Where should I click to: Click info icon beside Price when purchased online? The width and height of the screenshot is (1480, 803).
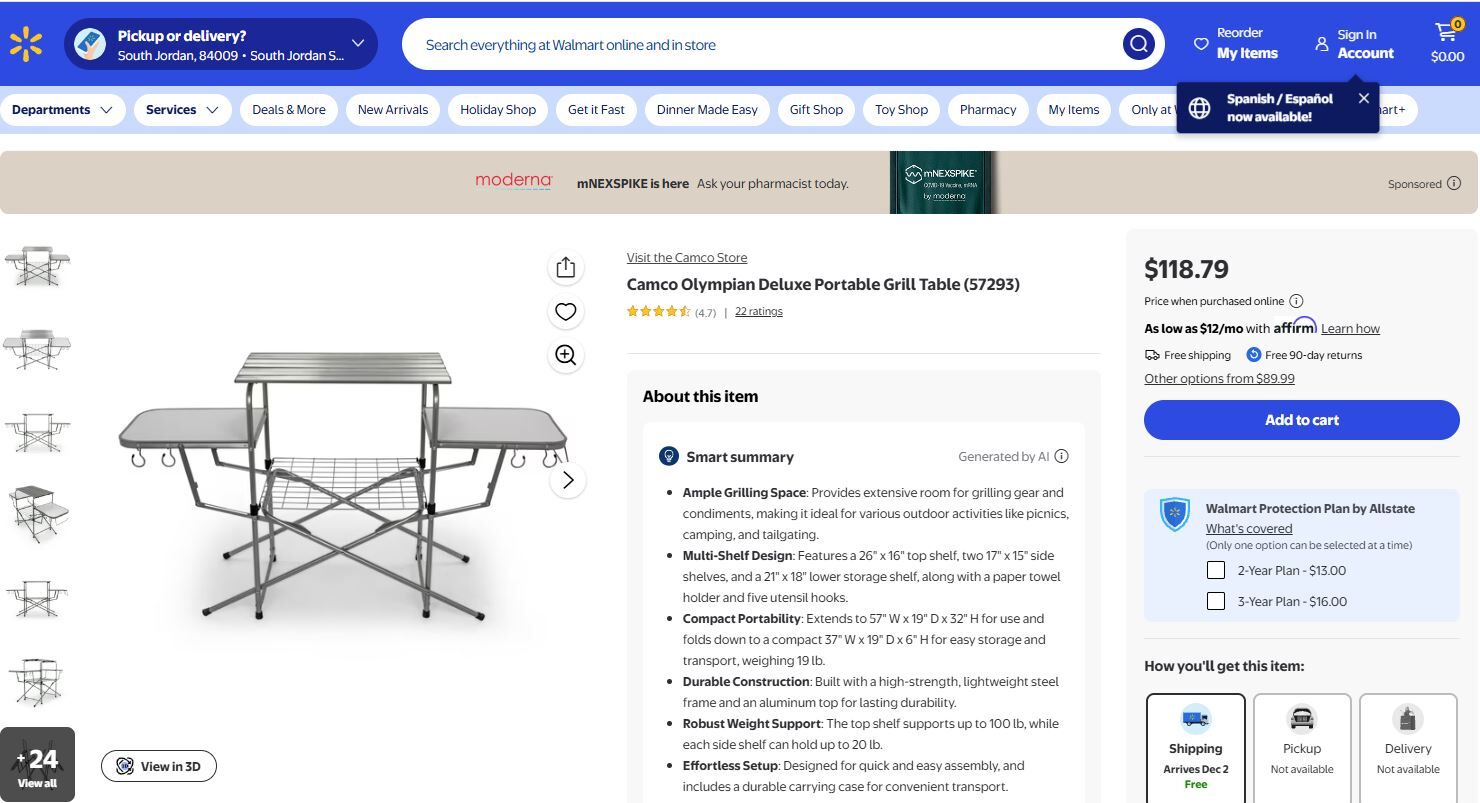(x=1296, y=301)
